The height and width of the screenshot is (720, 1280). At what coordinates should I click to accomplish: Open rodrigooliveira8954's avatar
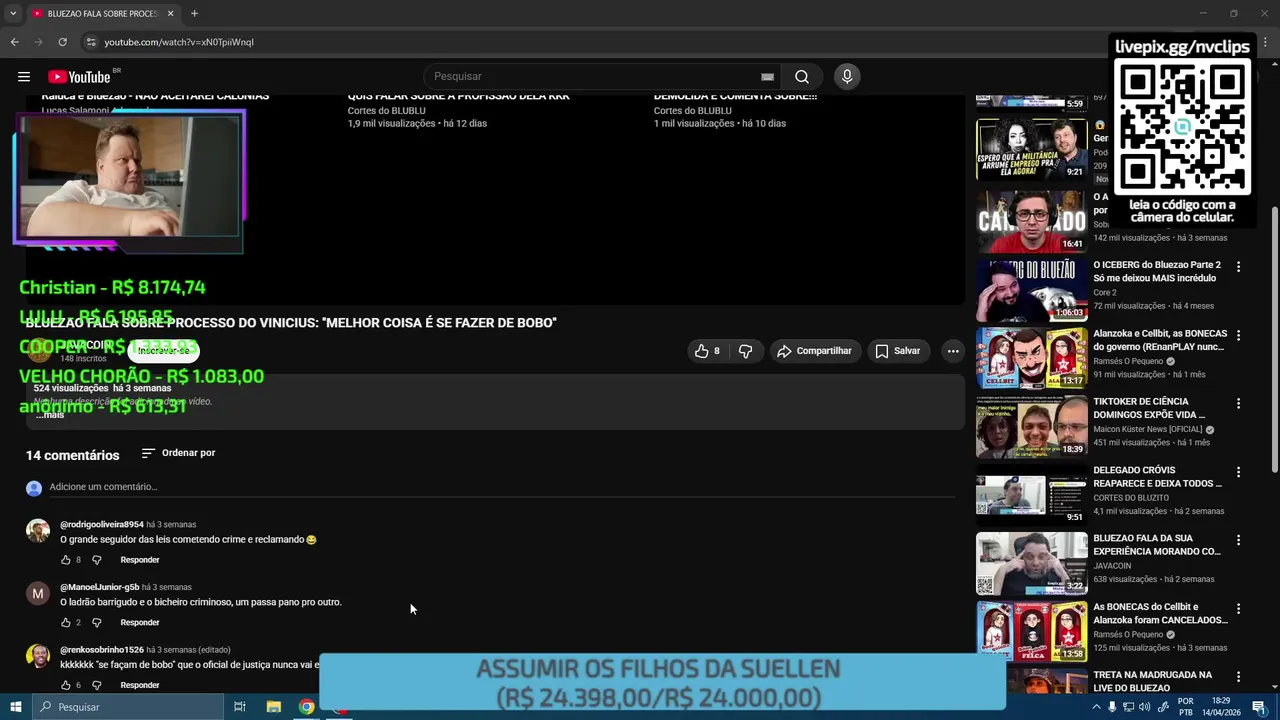click(38, 531)
